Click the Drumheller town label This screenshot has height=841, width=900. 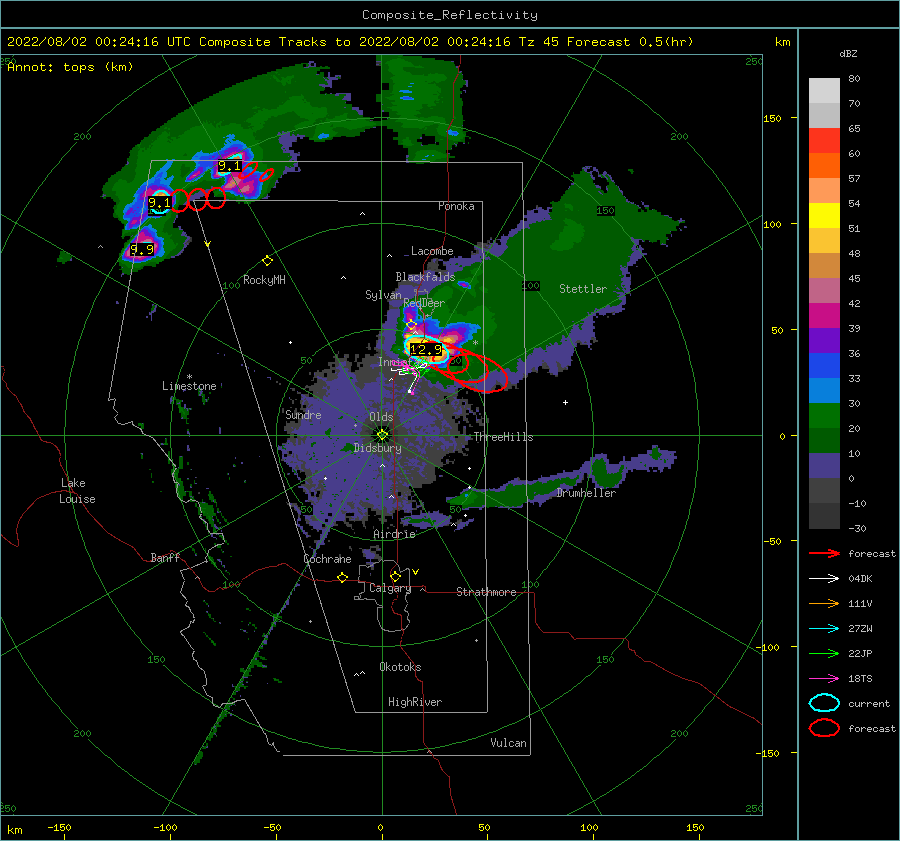(586, 493)
